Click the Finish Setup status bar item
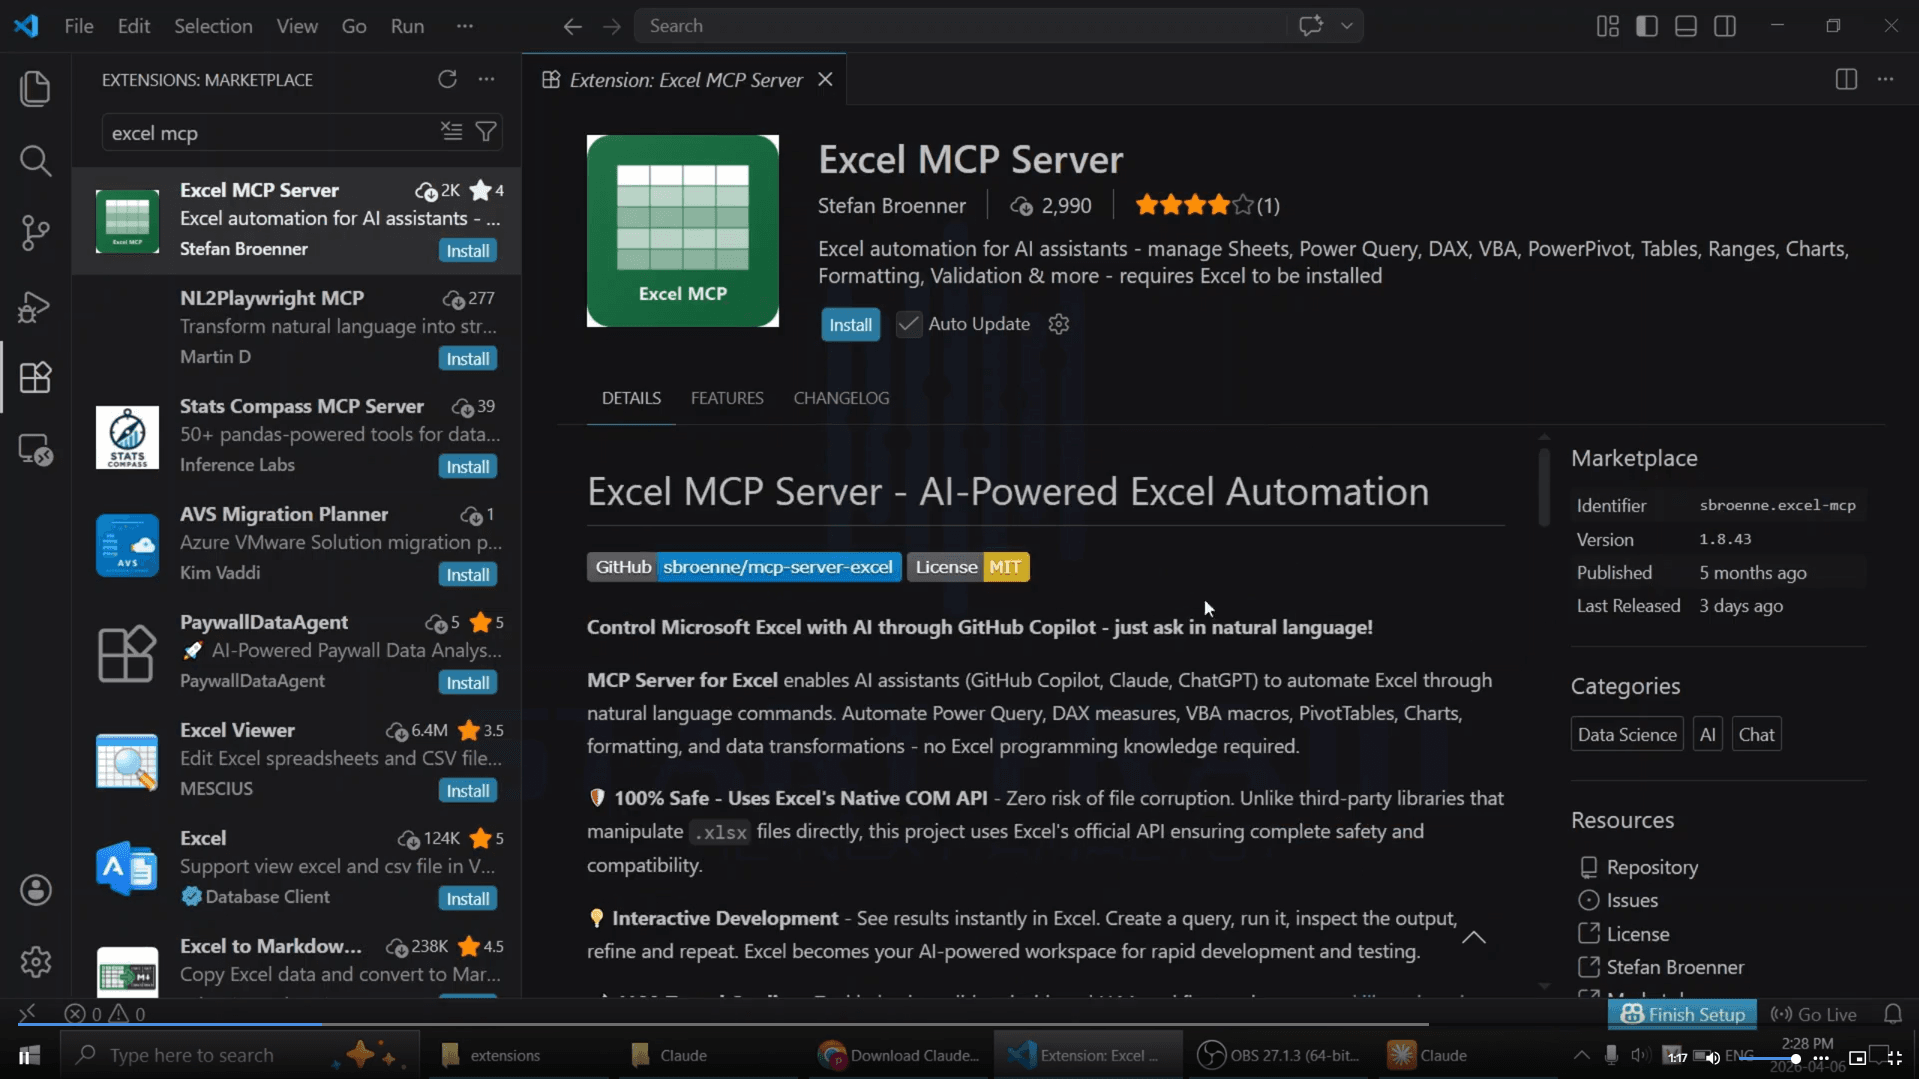The width and height of the screenshot is (1919, 1079). click(x=1683, y=1014)
